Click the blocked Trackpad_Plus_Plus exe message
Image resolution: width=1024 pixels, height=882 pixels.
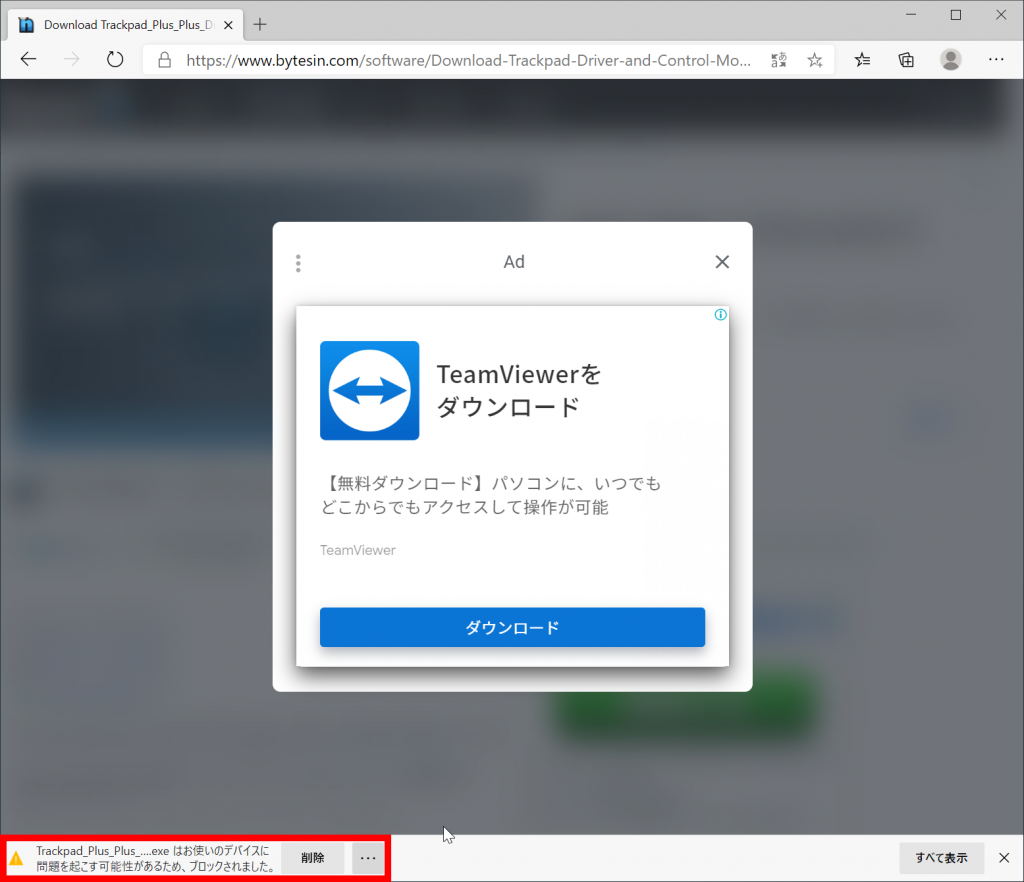click(x=155, y=858)
